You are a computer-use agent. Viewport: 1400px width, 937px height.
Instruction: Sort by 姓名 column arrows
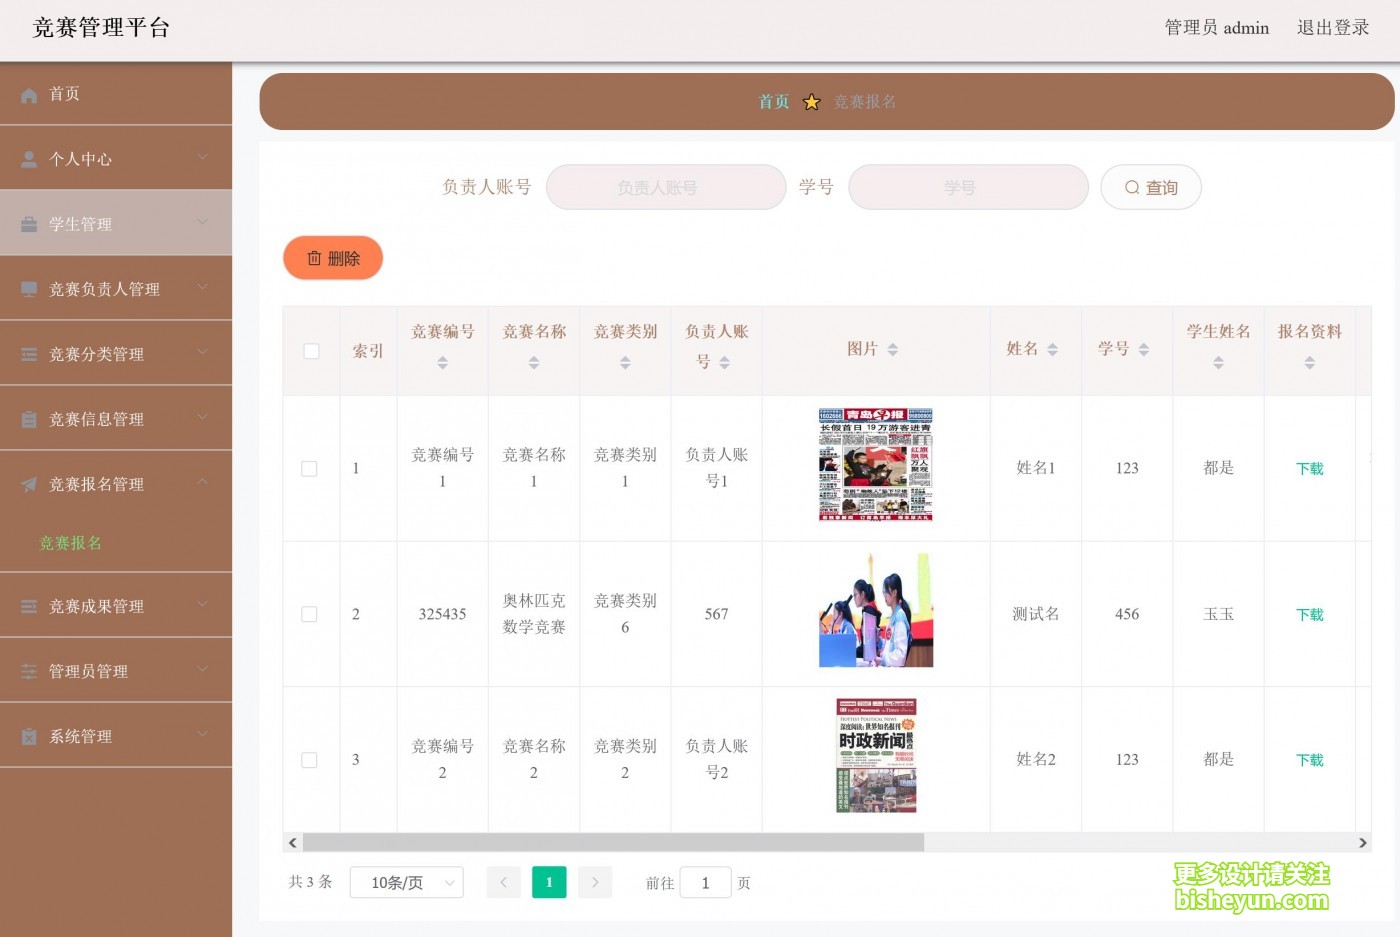click(1052, 349)
